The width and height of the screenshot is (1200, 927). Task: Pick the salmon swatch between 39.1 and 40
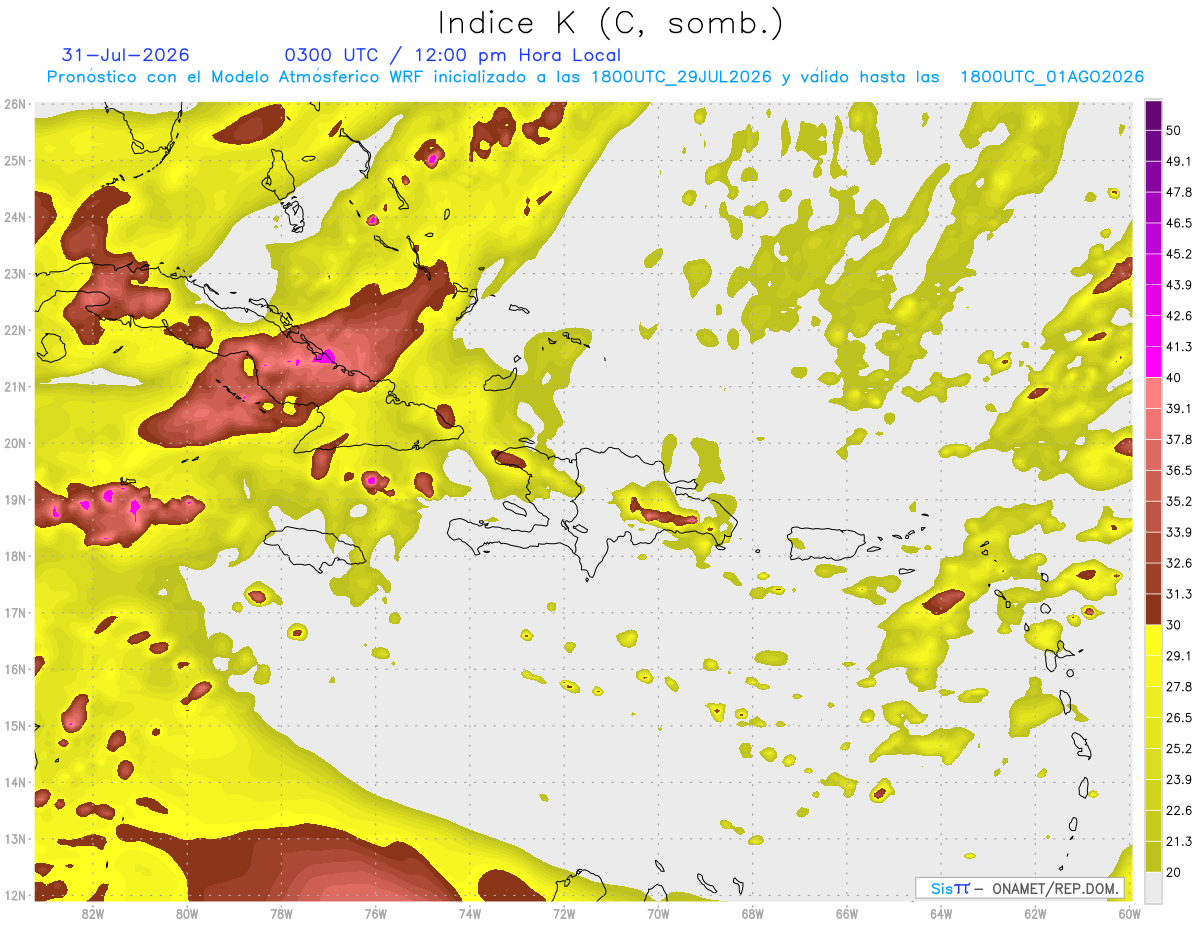click(1153, 393)
